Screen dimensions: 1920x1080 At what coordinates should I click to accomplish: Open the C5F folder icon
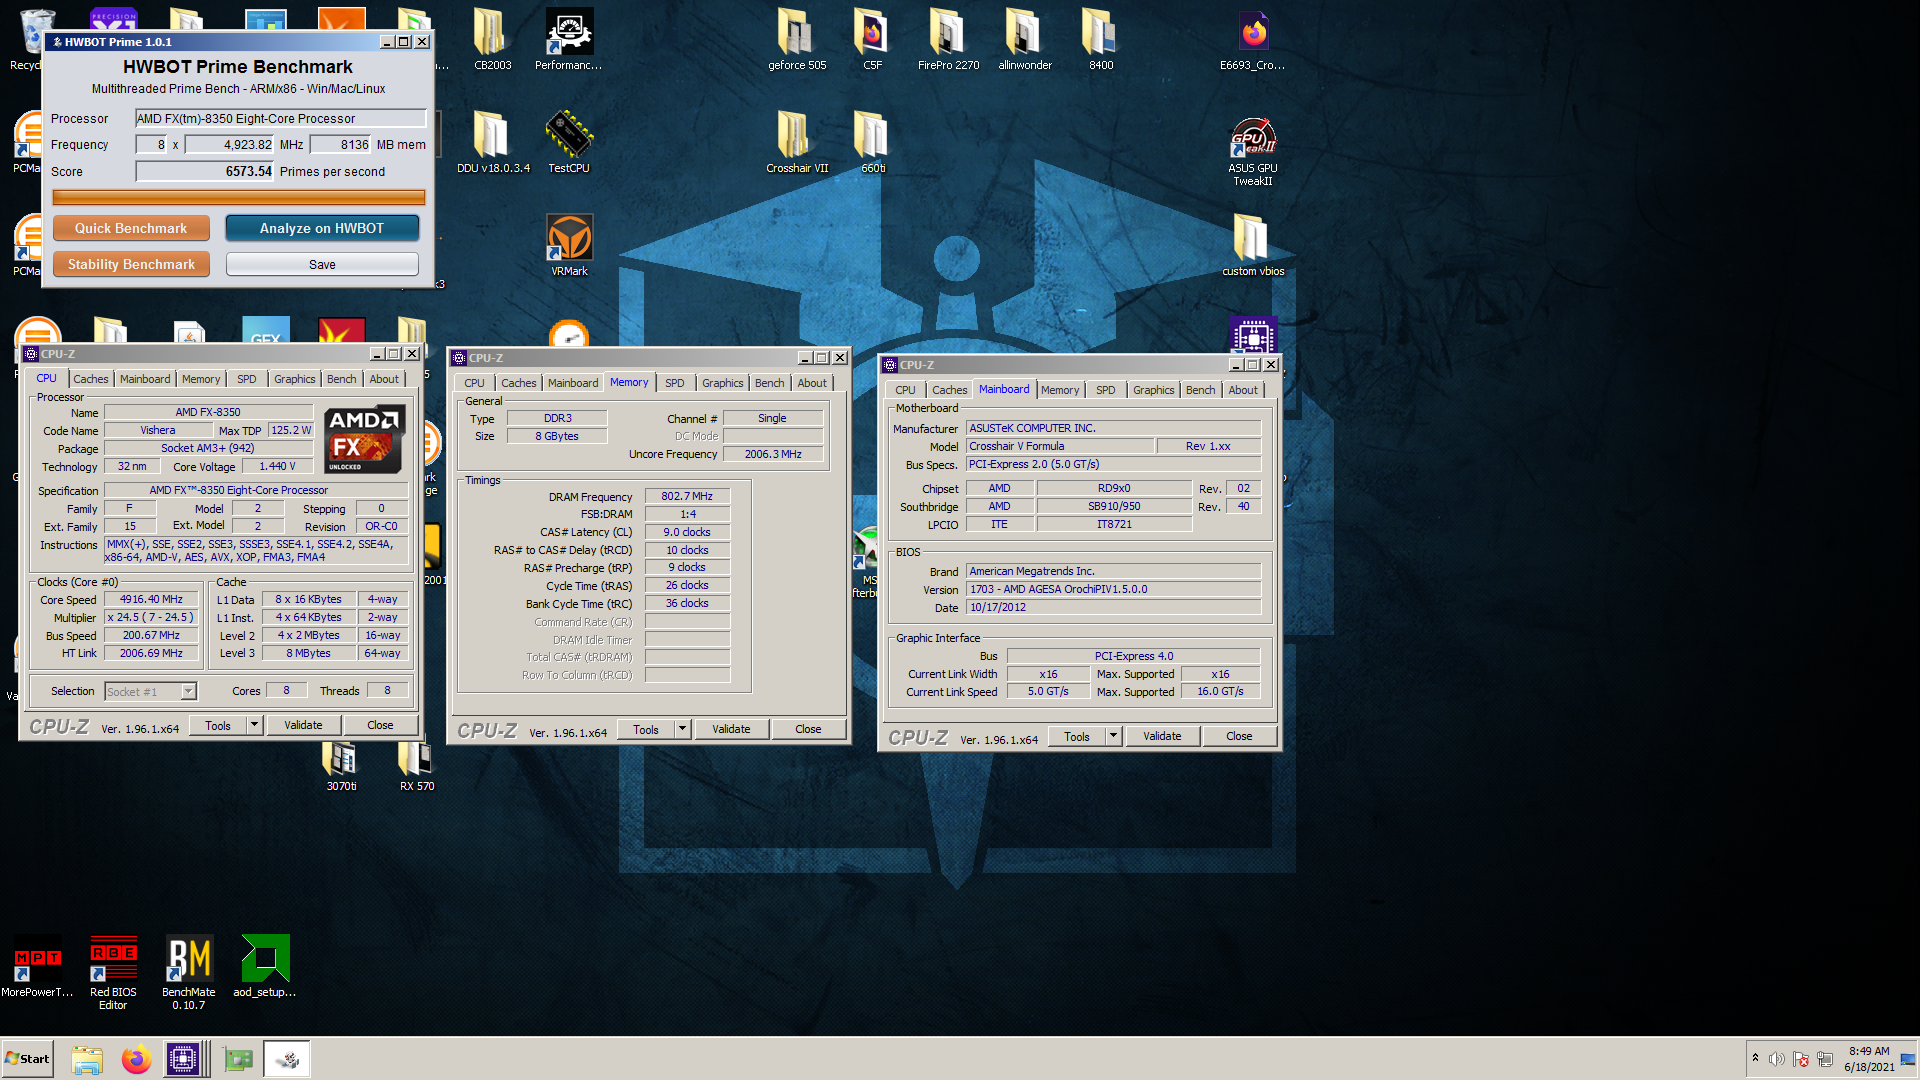click(872, 40)
